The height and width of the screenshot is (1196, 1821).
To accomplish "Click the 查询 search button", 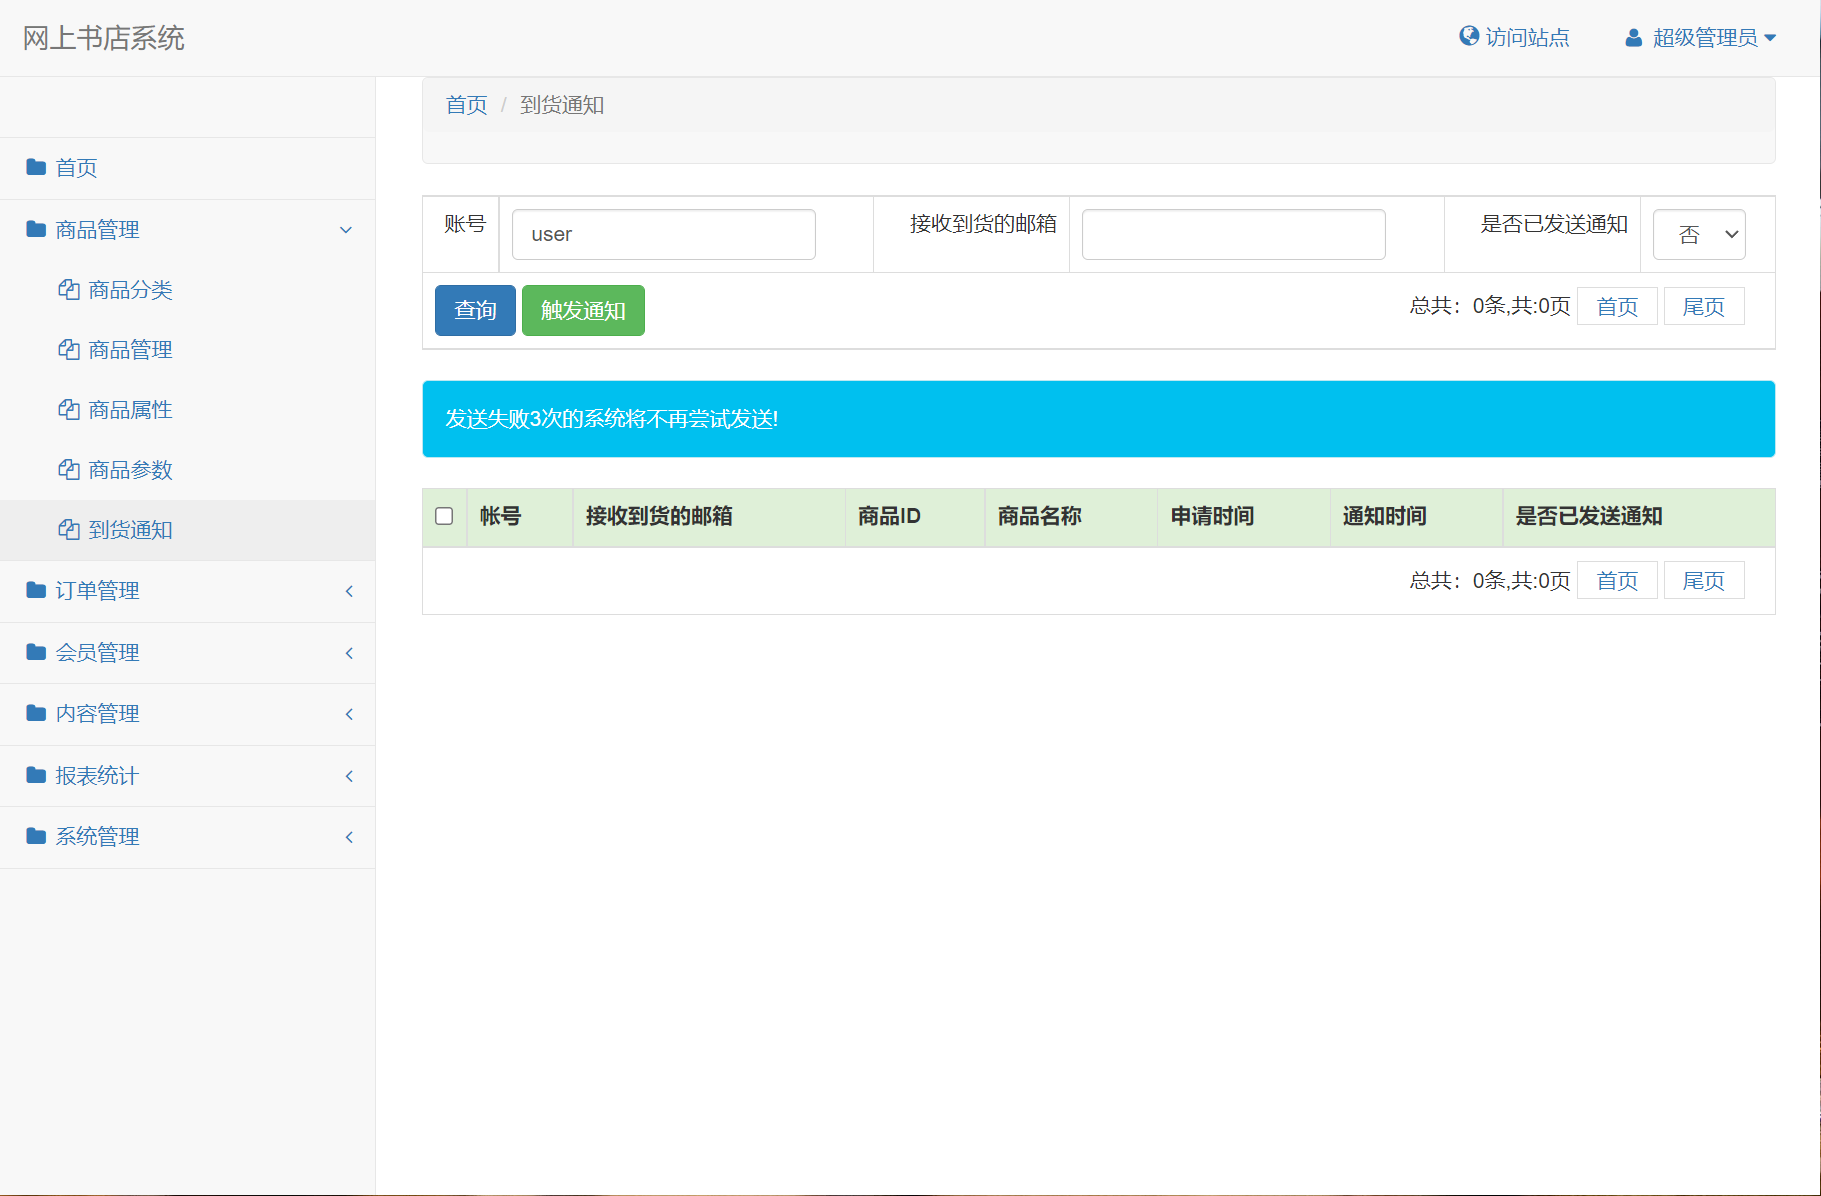I will 474,310.
